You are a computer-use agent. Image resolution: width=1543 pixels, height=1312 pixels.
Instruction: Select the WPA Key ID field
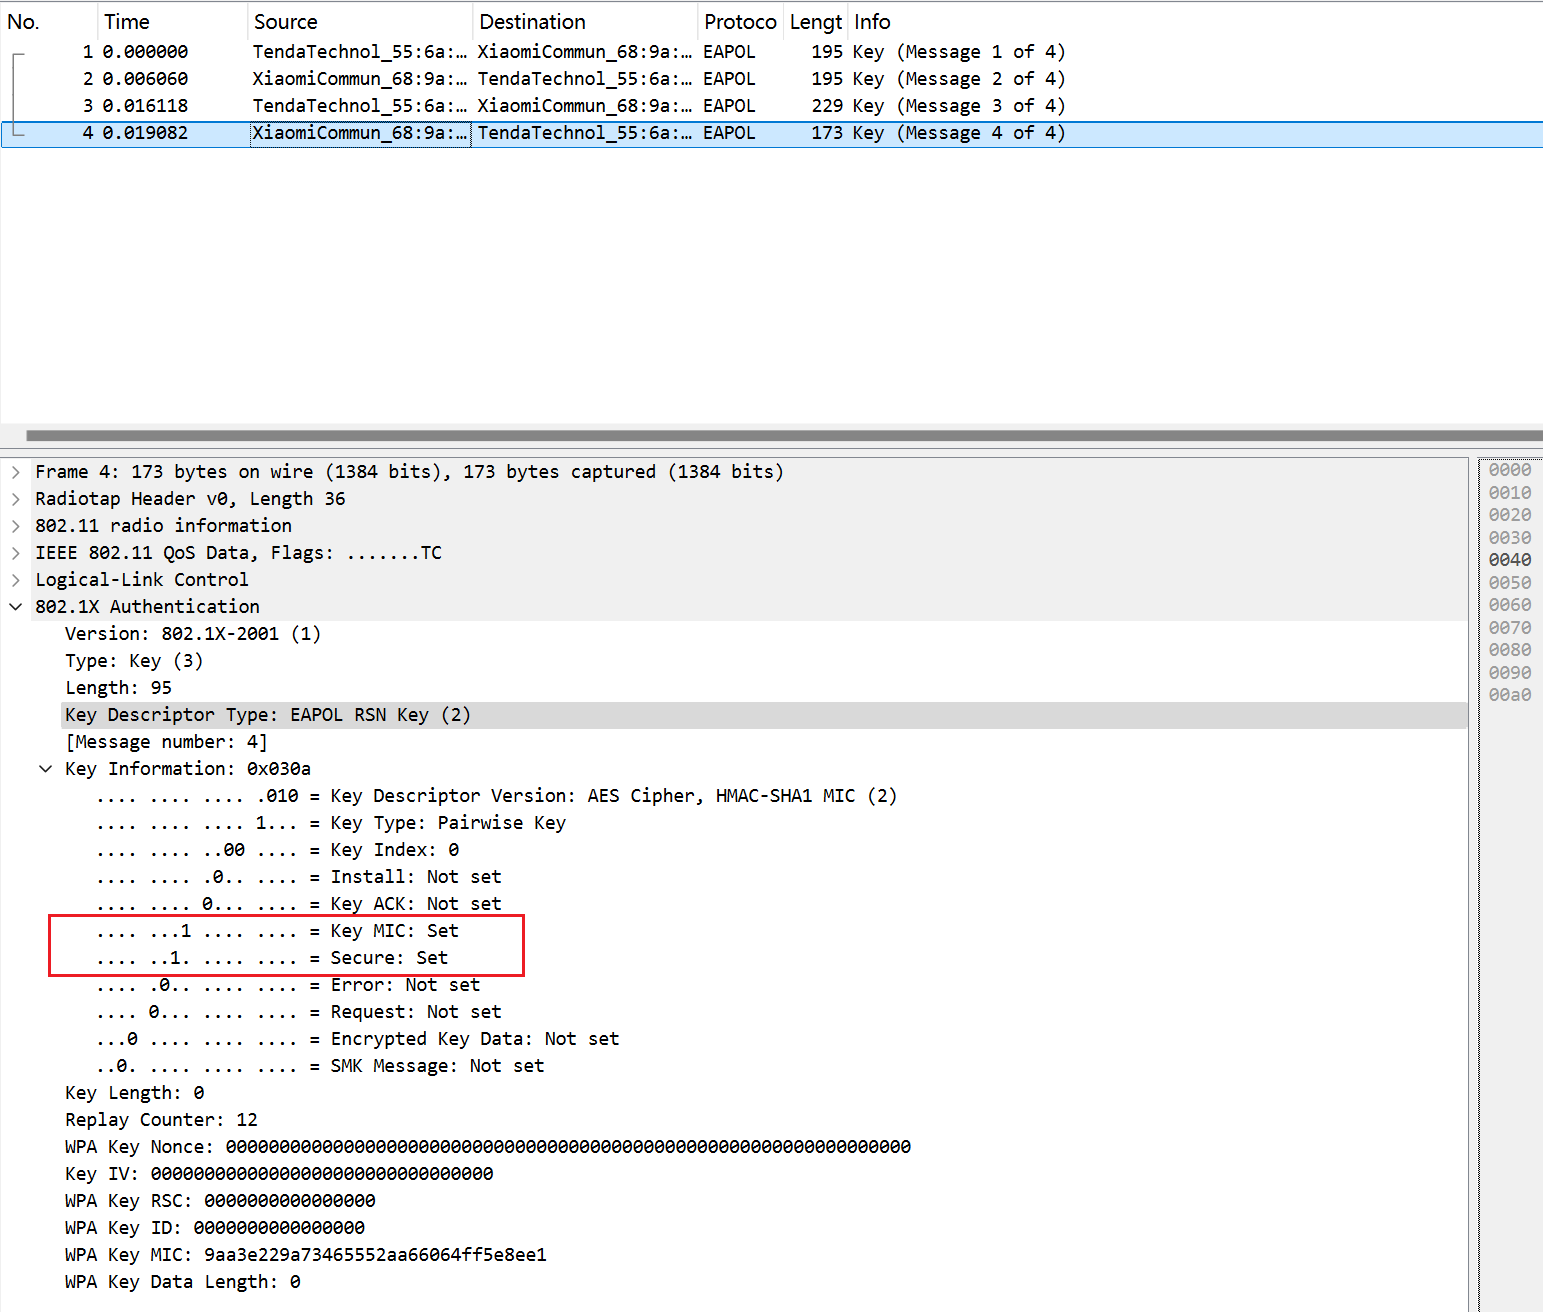point(215,1228)
